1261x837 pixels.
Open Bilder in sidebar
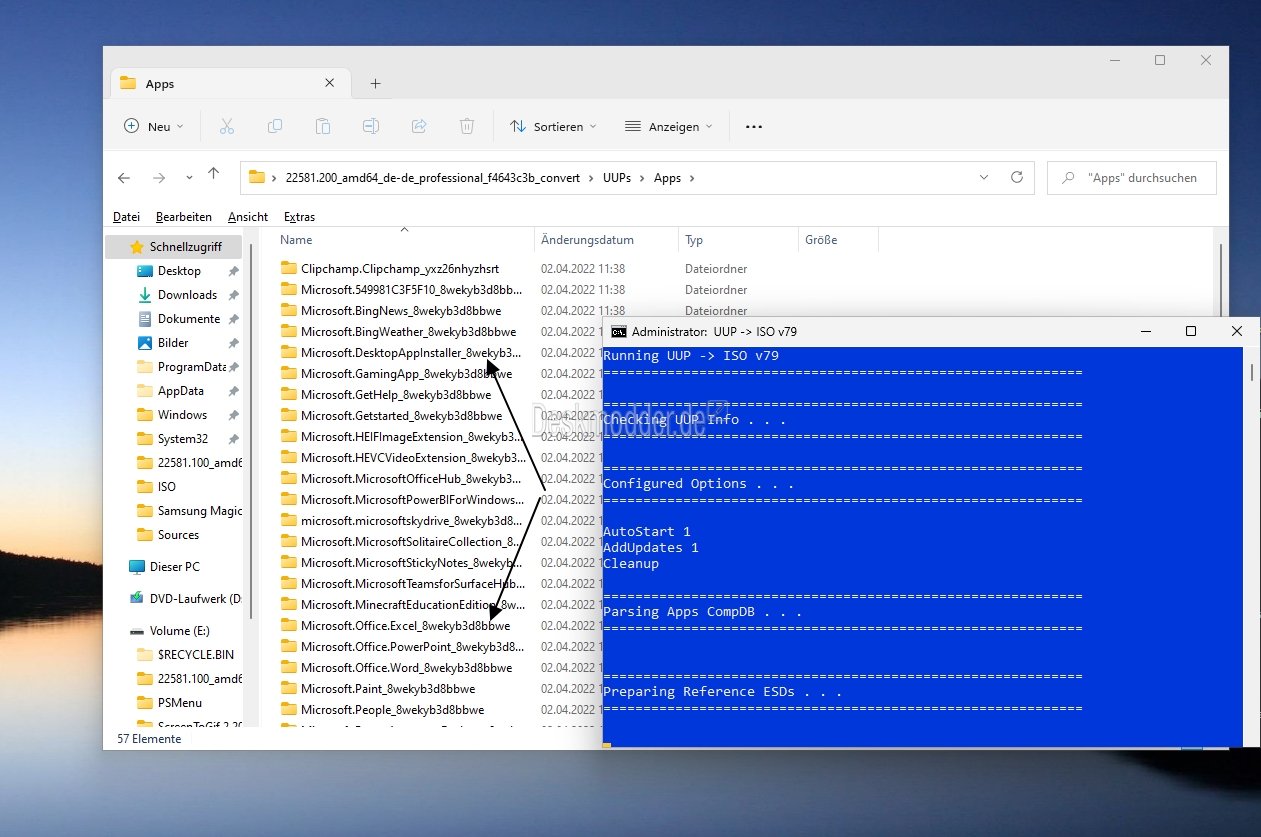click(x=173, y=343)
